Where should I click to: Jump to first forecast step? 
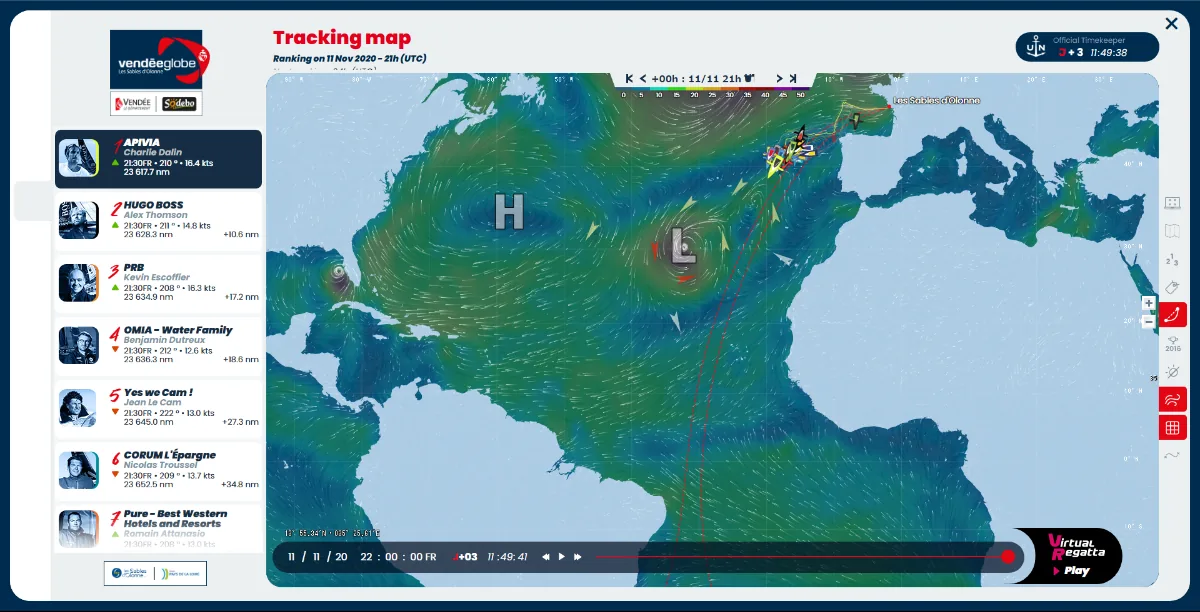click(629, 78)
